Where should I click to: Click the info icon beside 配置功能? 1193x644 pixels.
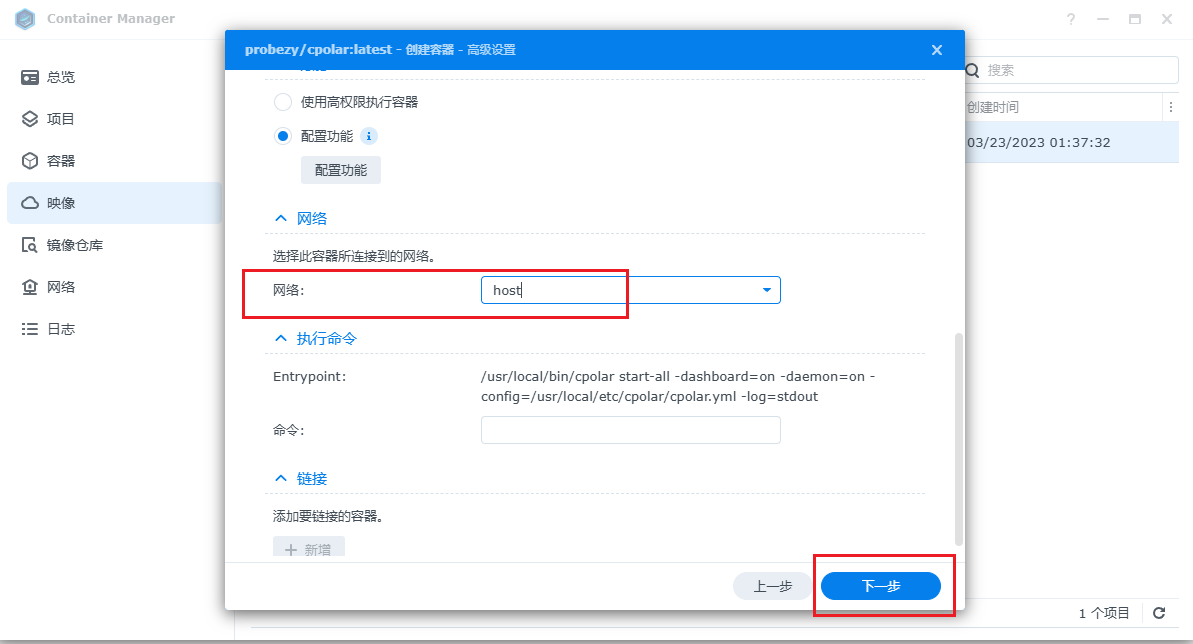coord(368,136)
